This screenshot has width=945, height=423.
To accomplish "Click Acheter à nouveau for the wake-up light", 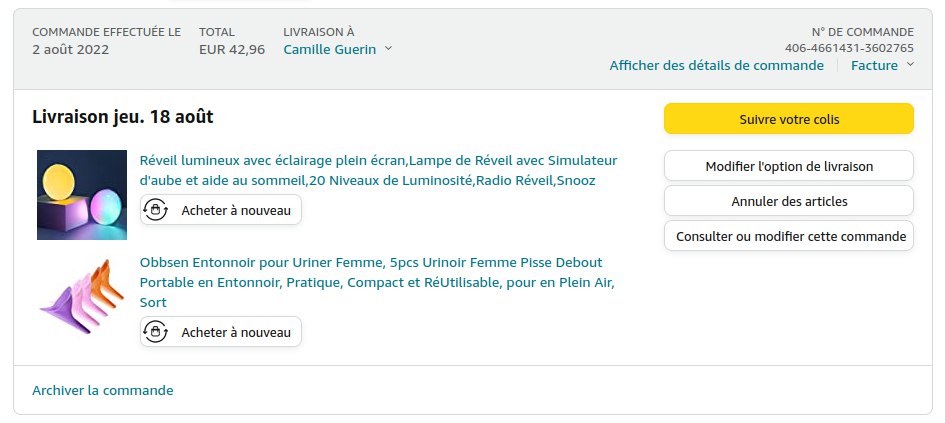I will 235,210.
